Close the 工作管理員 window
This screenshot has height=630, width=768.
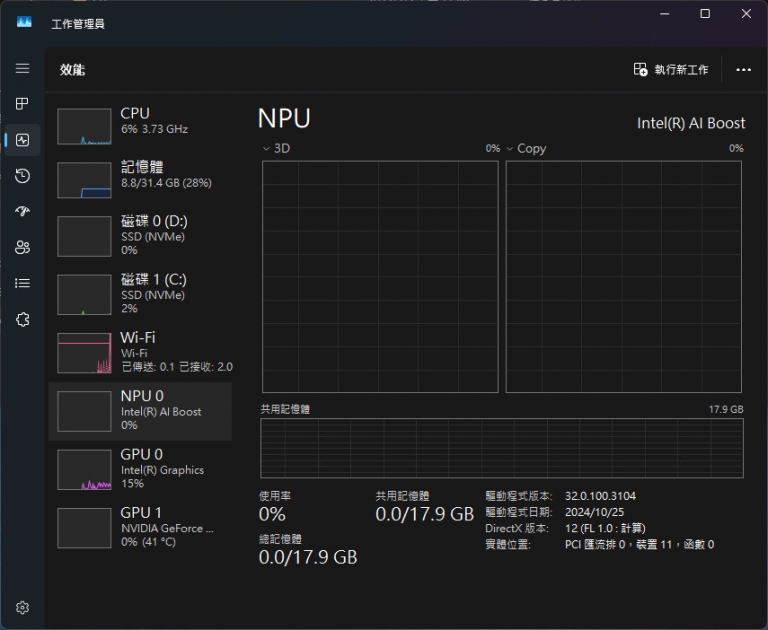coord(746,14)
